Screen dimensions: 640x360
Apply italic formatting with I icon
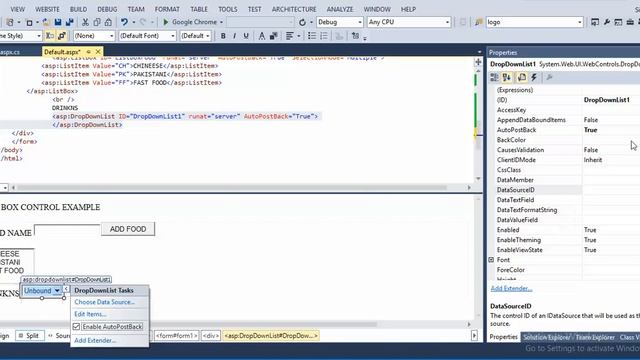click(x=234, y=36)
